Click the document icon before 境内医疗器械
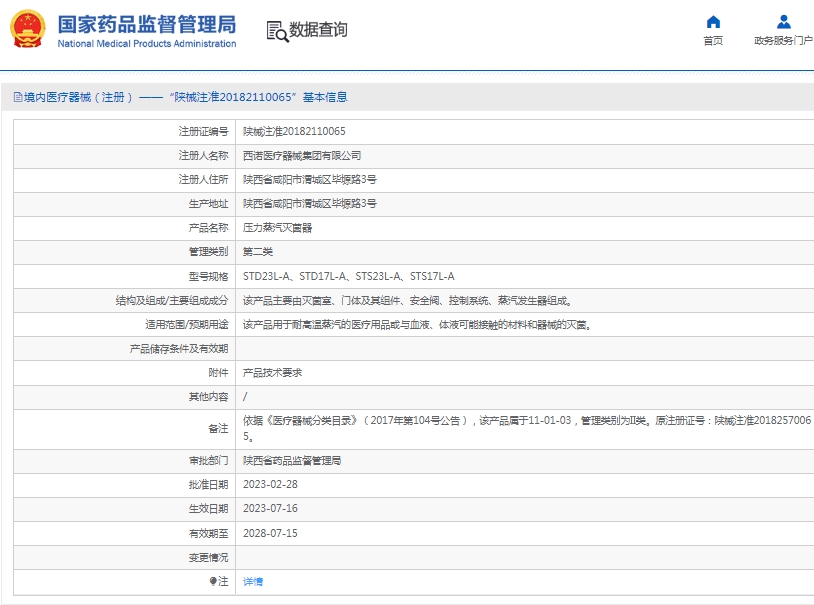814x605 pixels. [x=18, y=97]
